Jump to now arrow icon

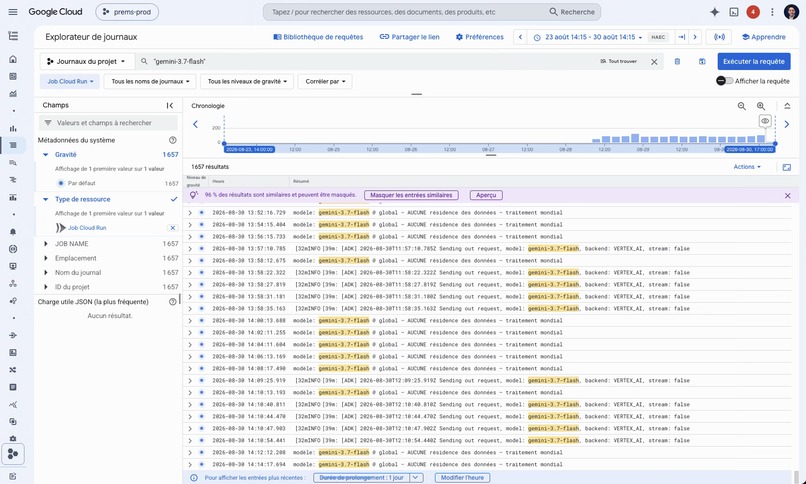[x=682, y=37]
